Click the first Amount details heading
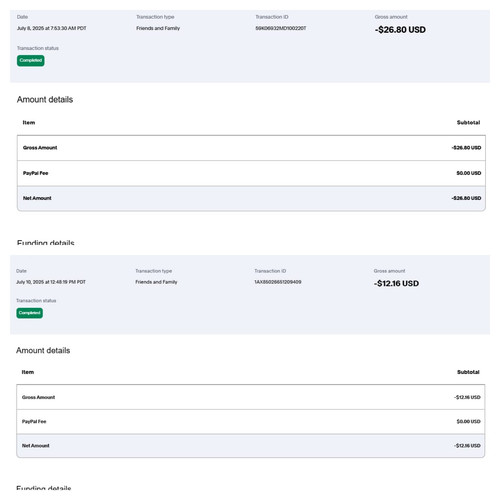This screenshot has width=500, height=500. 45,99
